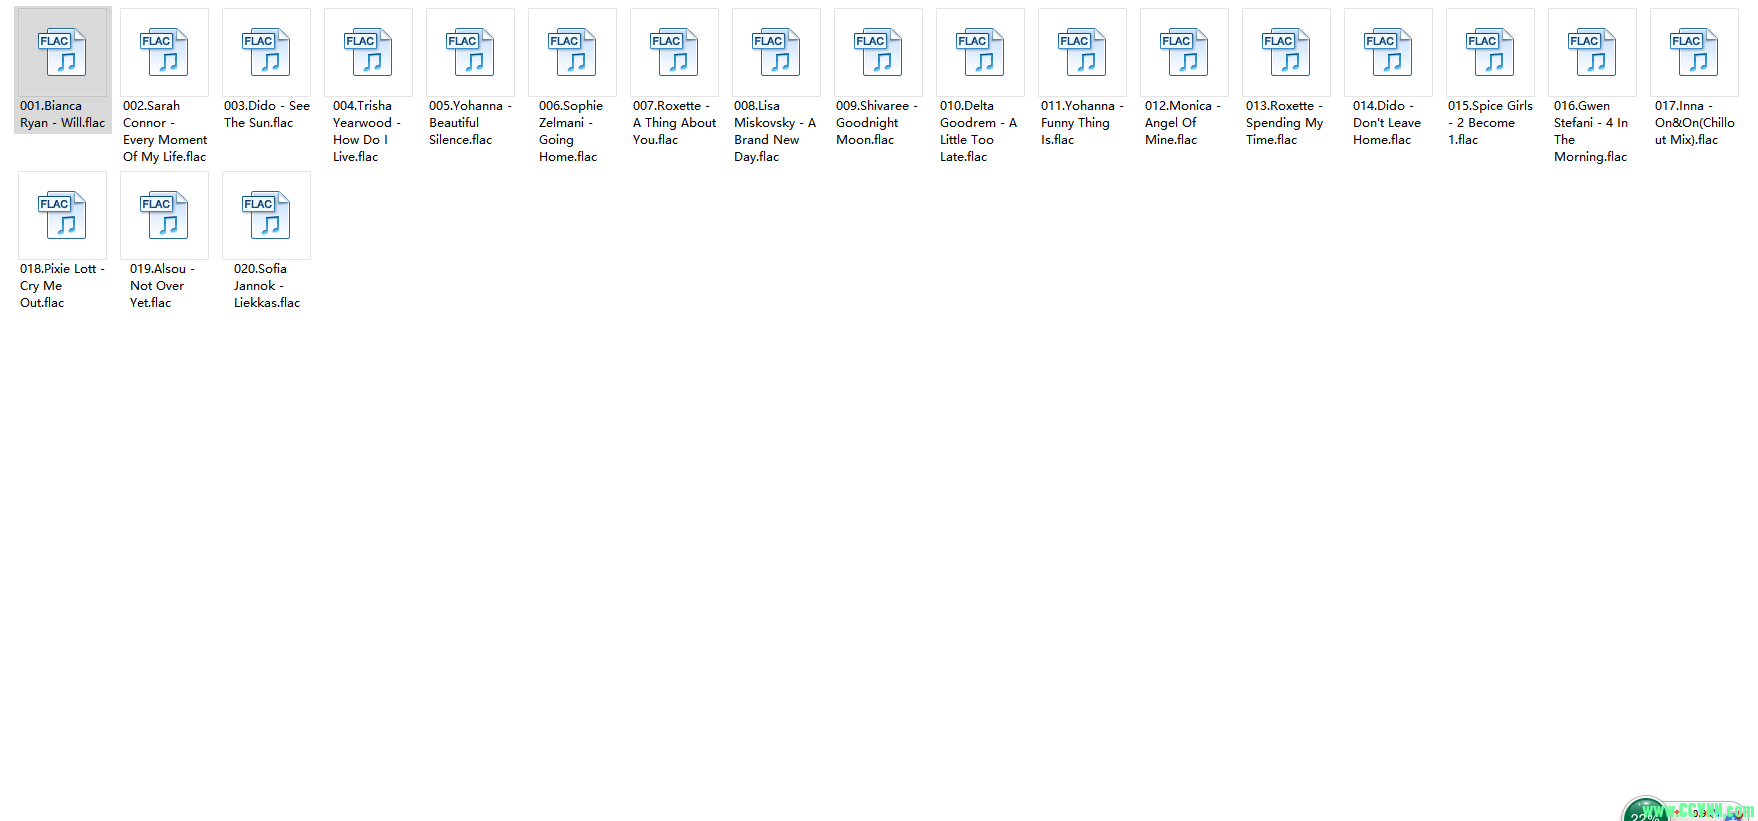Click the filename text '001.Bianca Ryan - Will.flac'
The image size is (1758, 821).
[62, 114]
